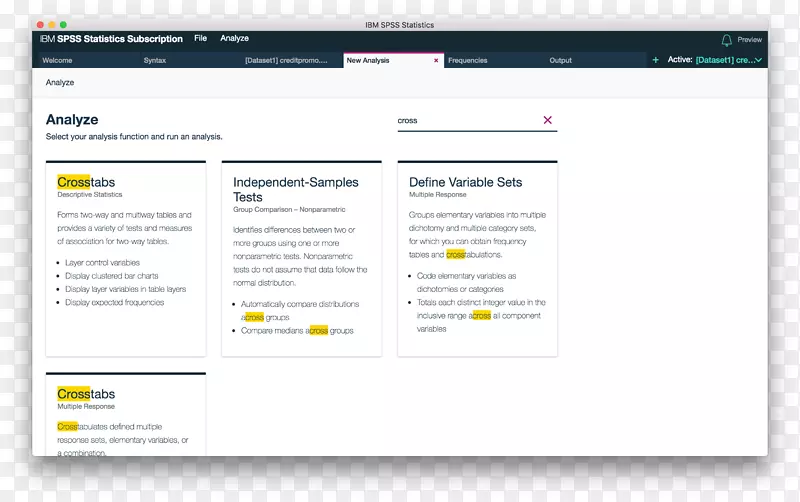Click 'Display clustered bar charts' bullet text
The height and width of the screenshot is (502, 800).
(111, 276)
